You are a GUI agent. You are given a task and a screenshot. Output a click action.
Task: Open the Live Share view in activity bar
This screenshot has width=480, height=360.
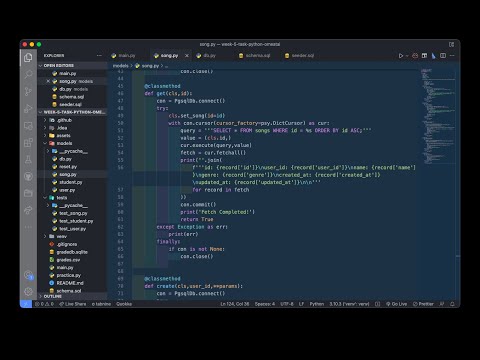pos(28,210)
